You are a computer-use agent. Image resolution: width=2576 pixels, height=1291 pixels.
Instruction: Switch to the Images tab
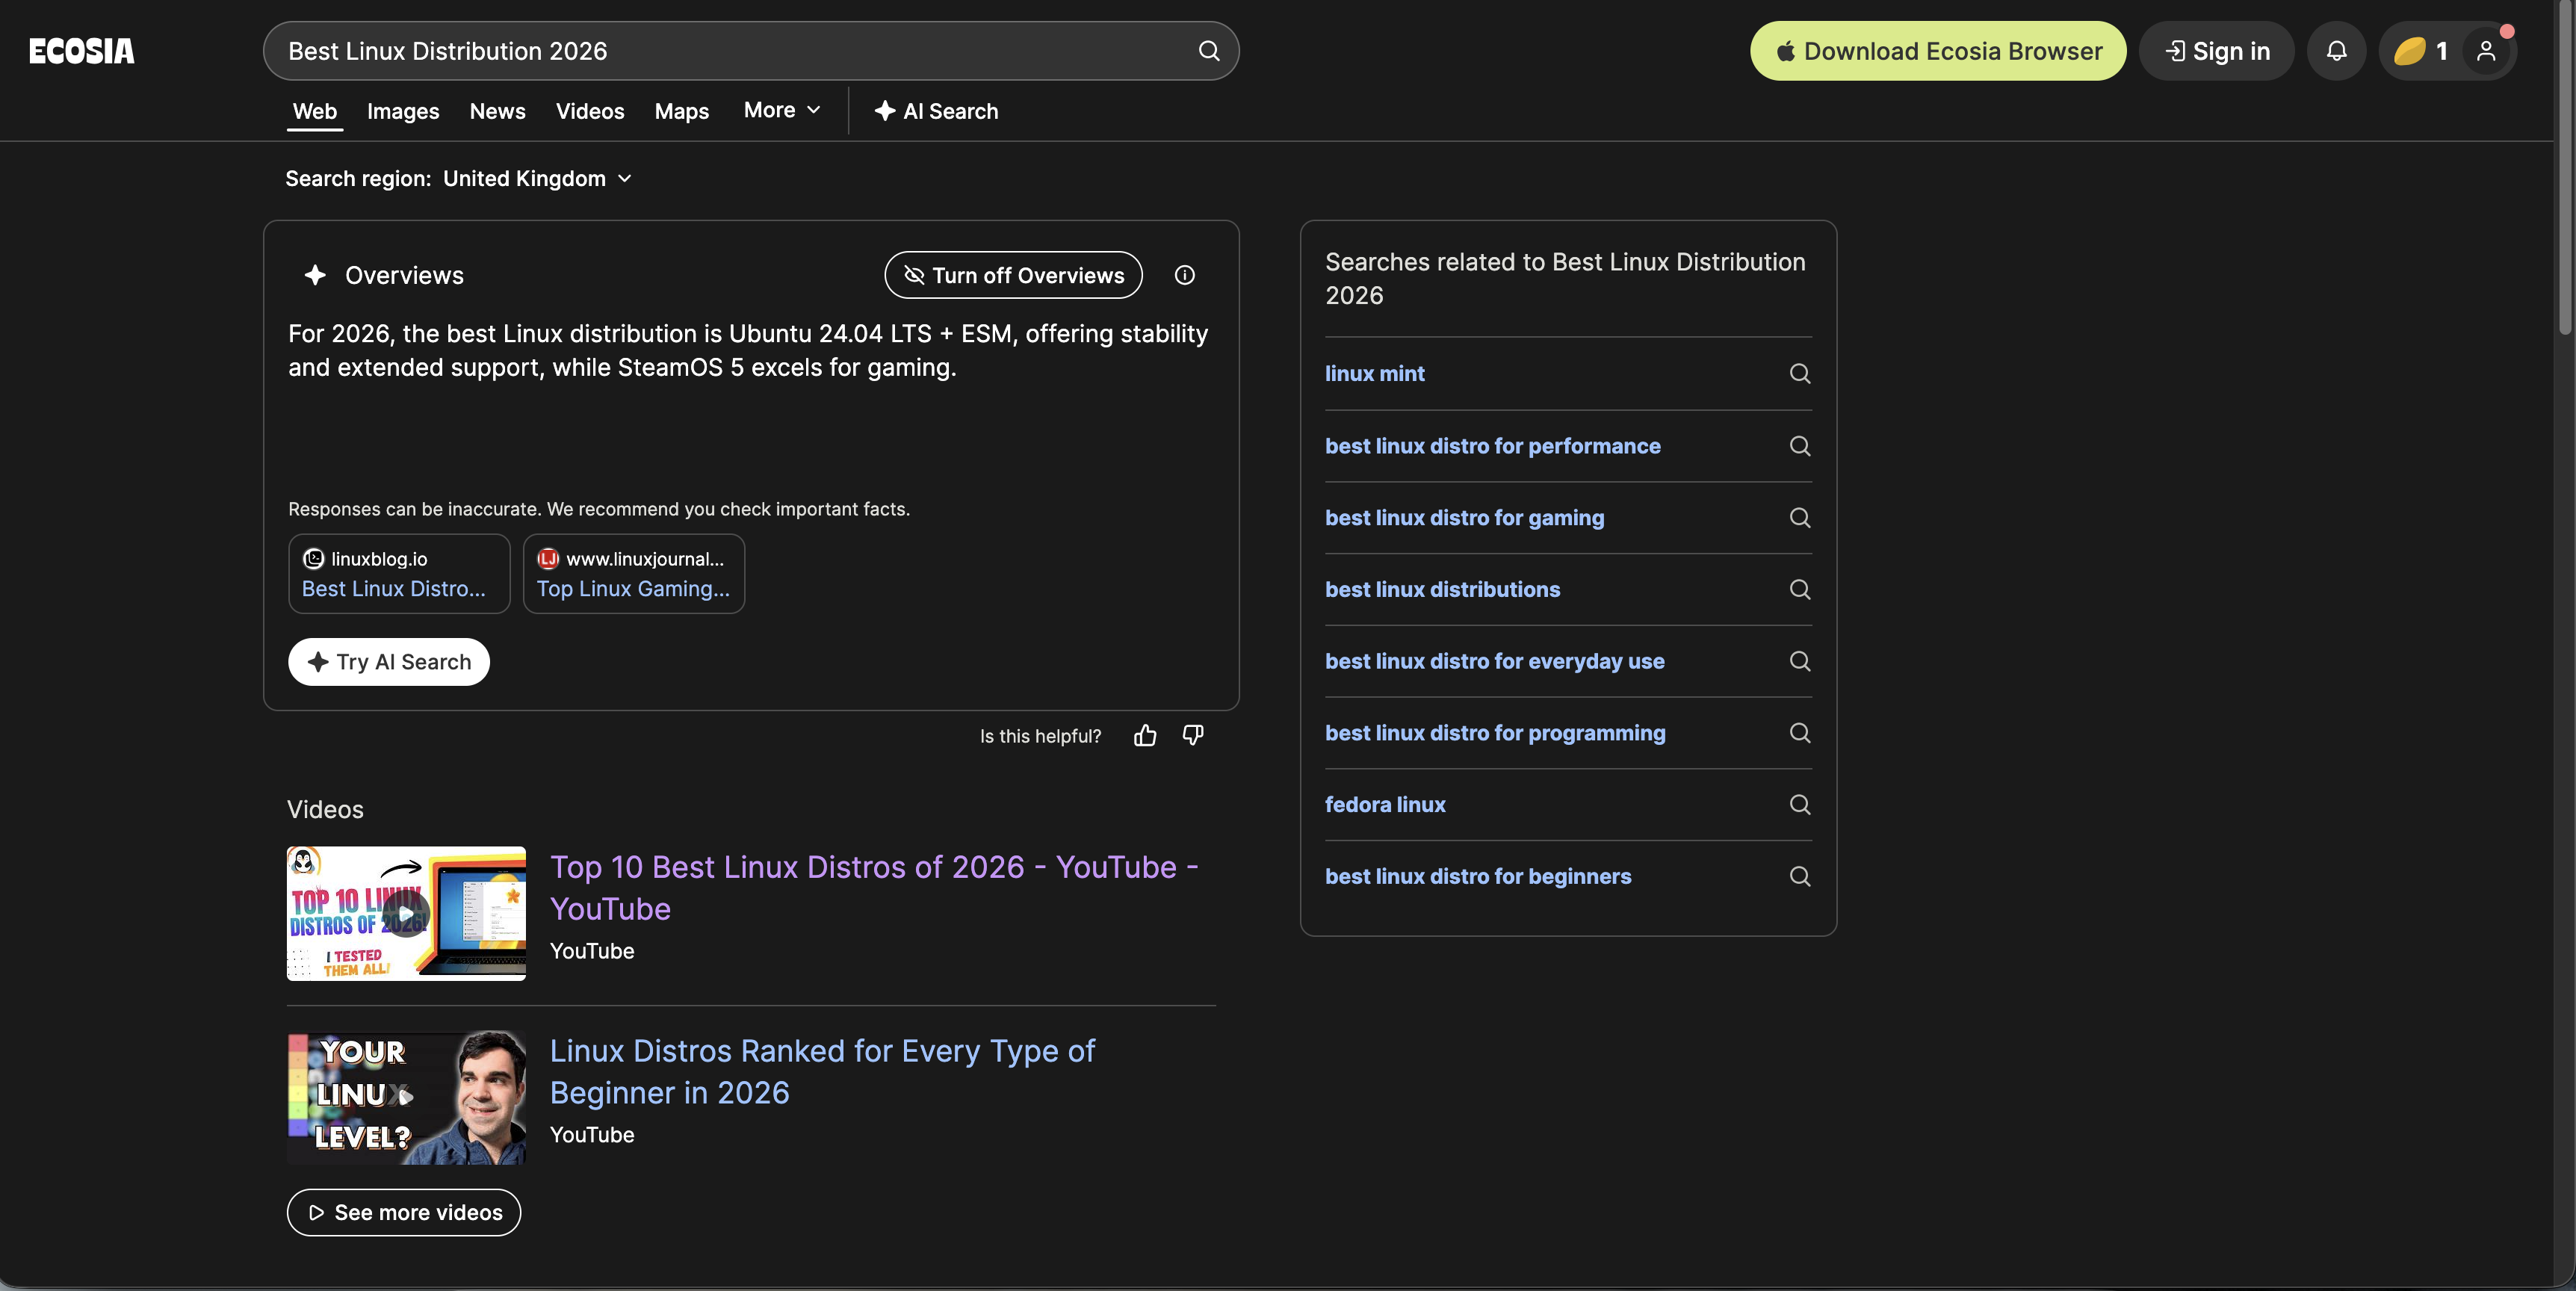pyautogui.click(x=403, y=111)
